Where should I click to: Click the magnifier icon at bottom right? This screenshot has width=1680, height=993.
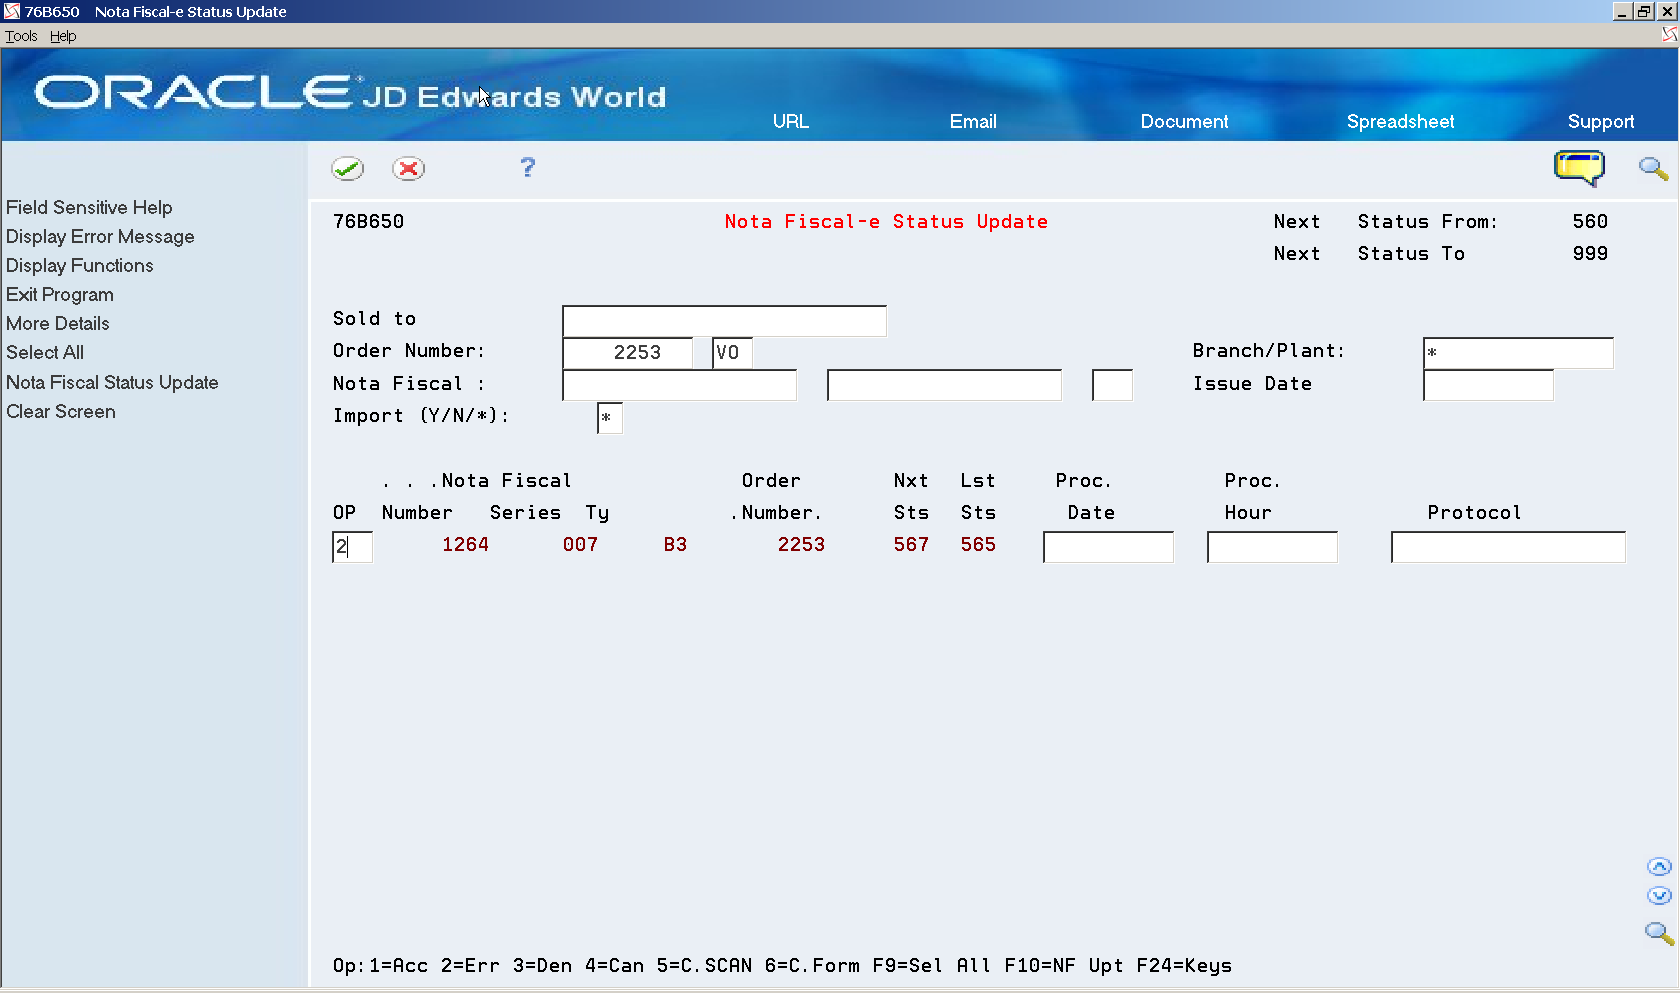(1659, 933)
